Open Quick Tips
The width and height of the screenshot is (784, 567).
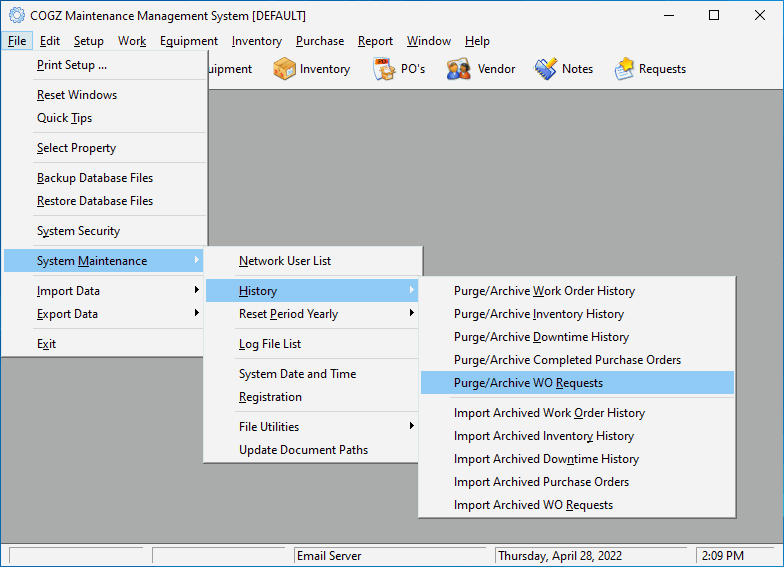[x=104, y=118]
